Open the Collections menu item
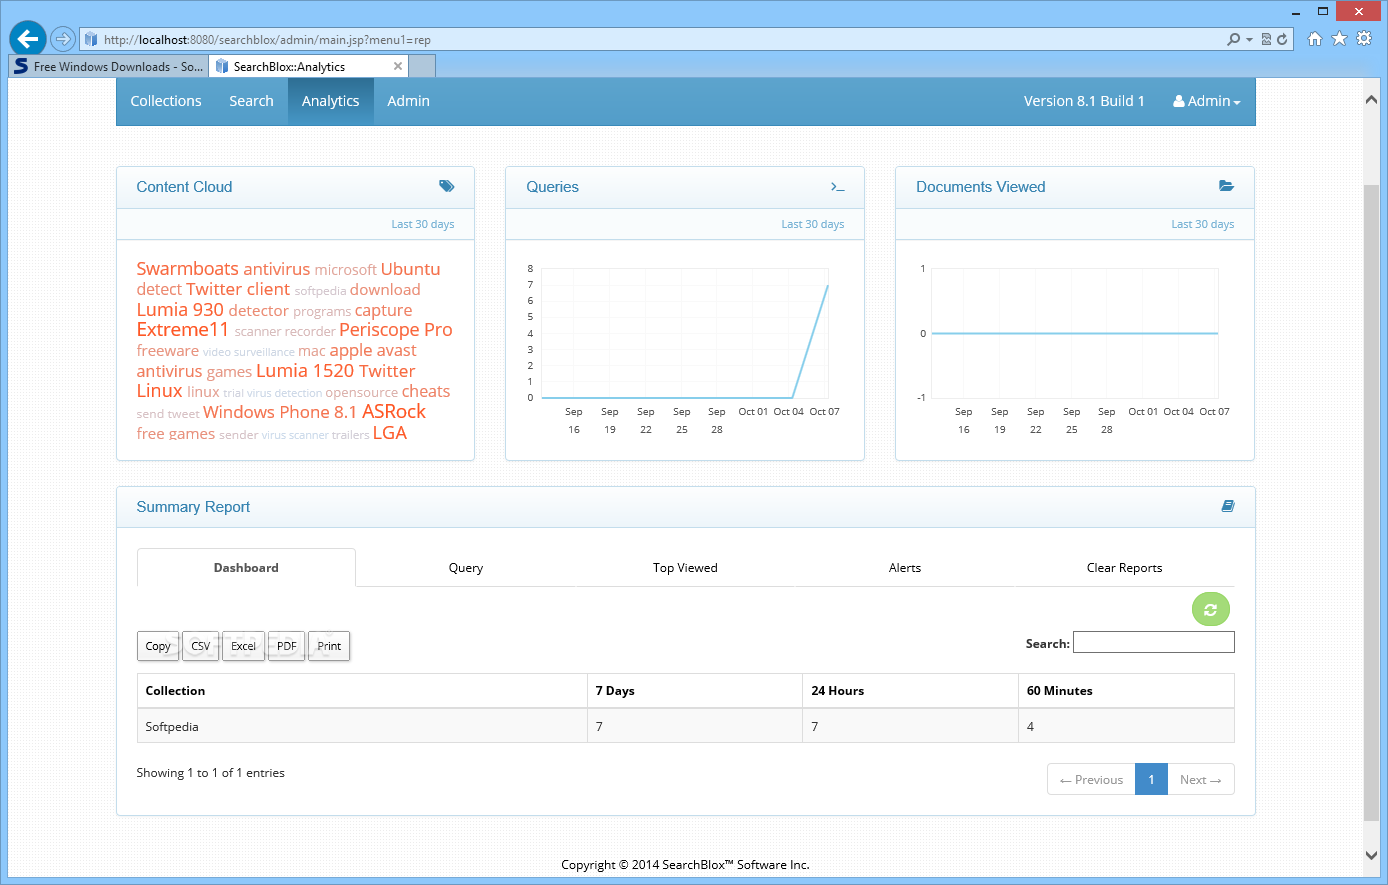Screen dimensions: 1388x885 166,101
